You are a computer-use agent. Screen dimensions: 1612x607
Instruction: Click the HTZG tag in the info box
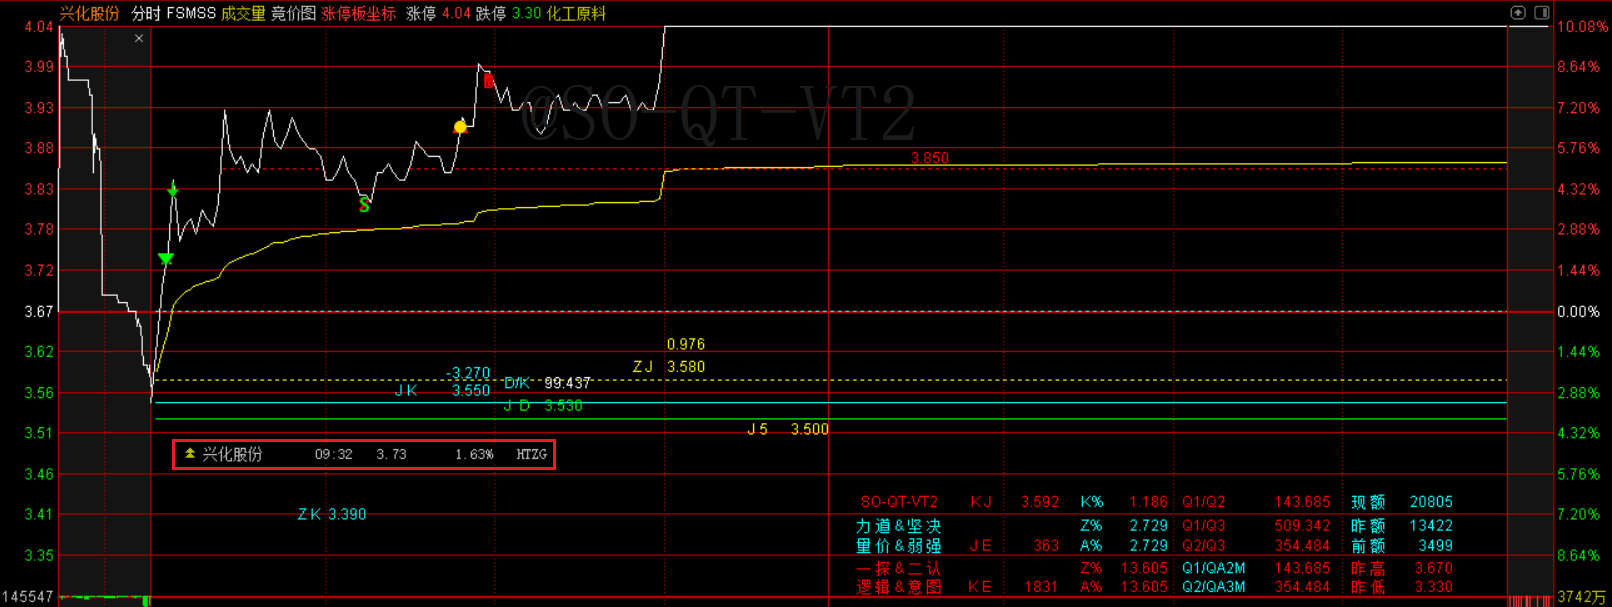coord(532,454)
